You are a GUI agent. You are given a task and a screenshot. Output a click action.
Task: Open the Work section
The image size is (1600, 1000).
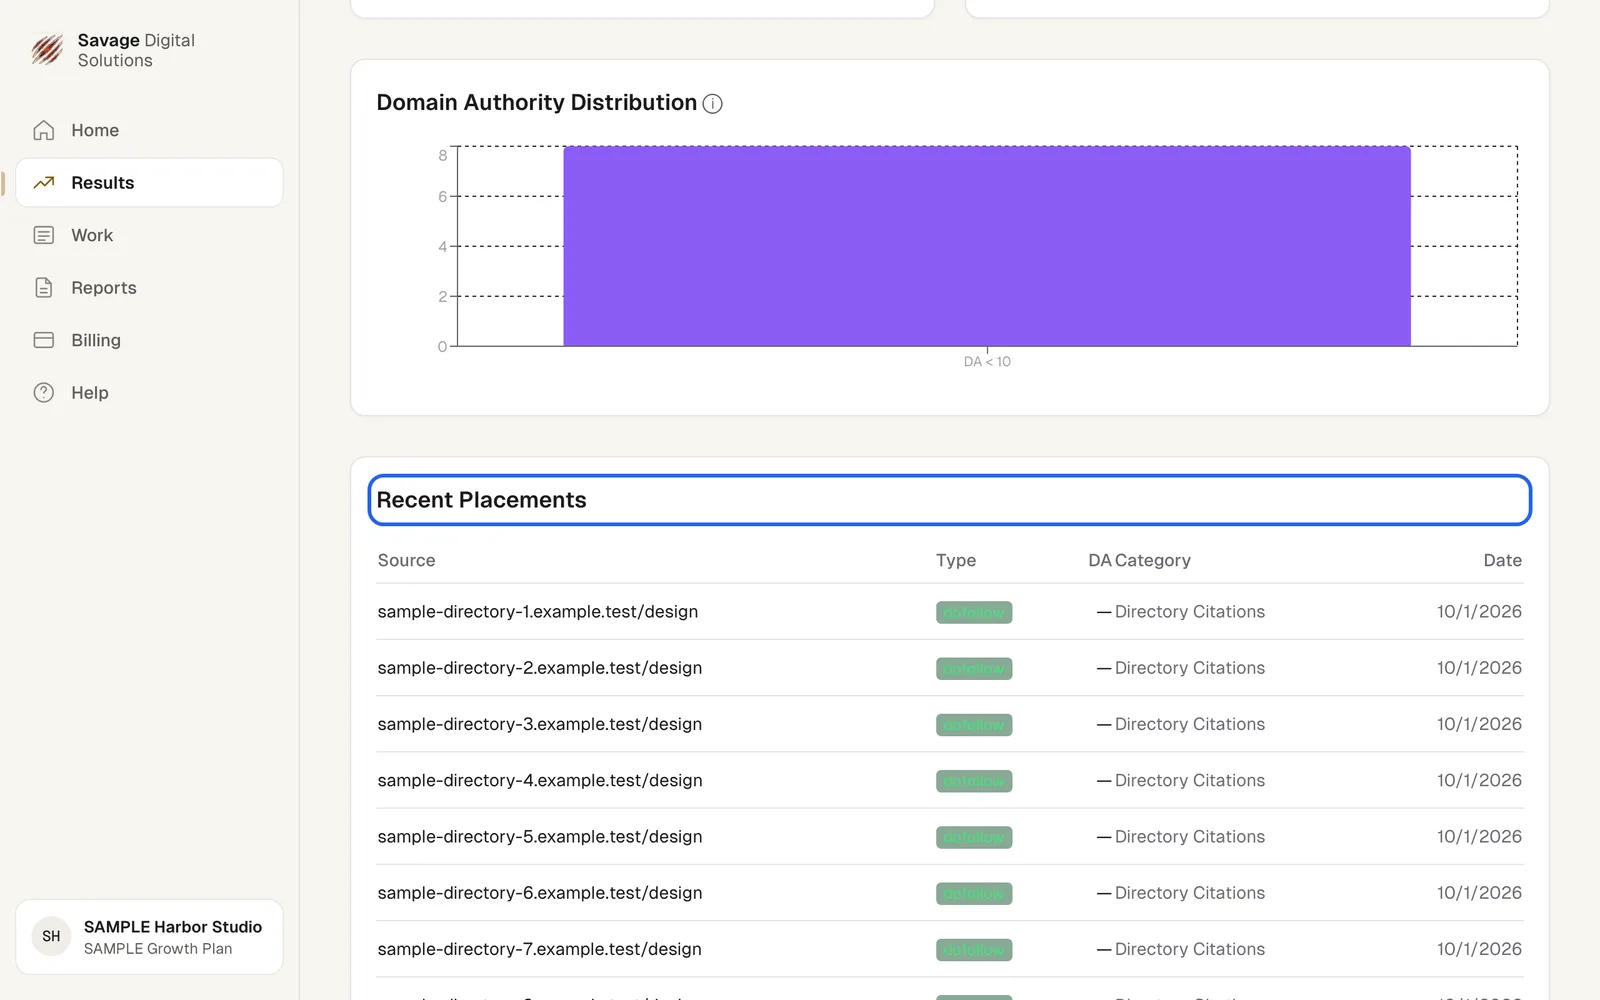(92, 235)
